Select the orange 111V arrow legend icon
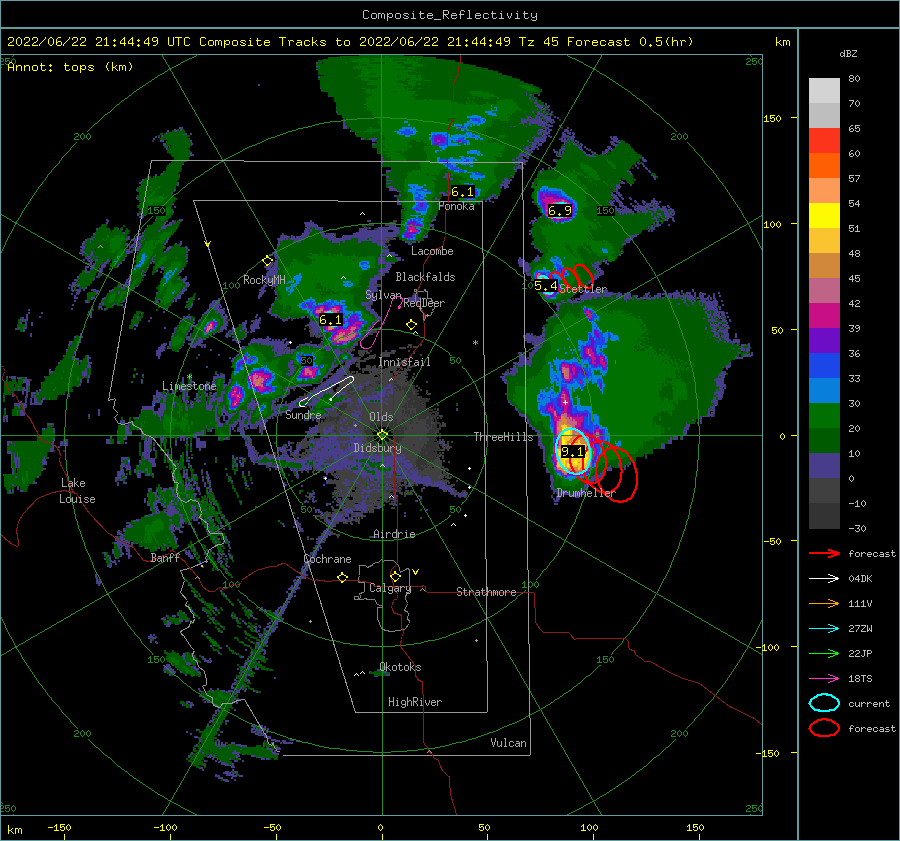Viewport: 900px width, 841px height. 824,603
